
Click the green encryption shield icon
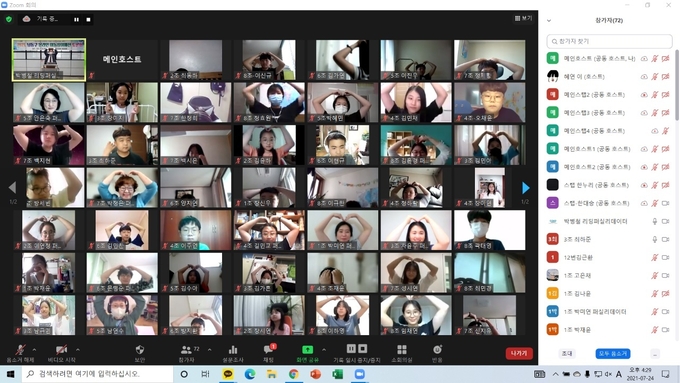point(9,19)
